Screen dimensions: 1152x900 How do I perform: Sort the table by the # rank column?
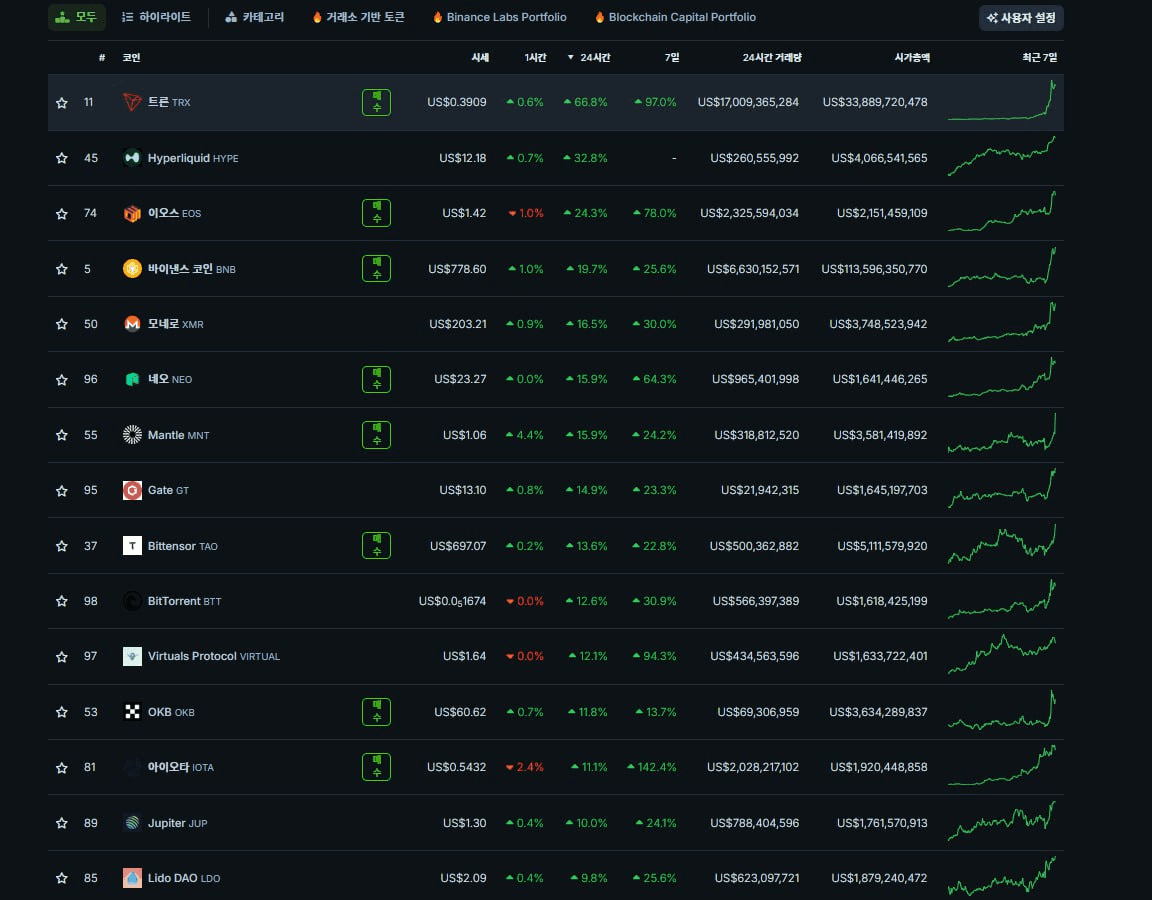click(x=101, y=57)
